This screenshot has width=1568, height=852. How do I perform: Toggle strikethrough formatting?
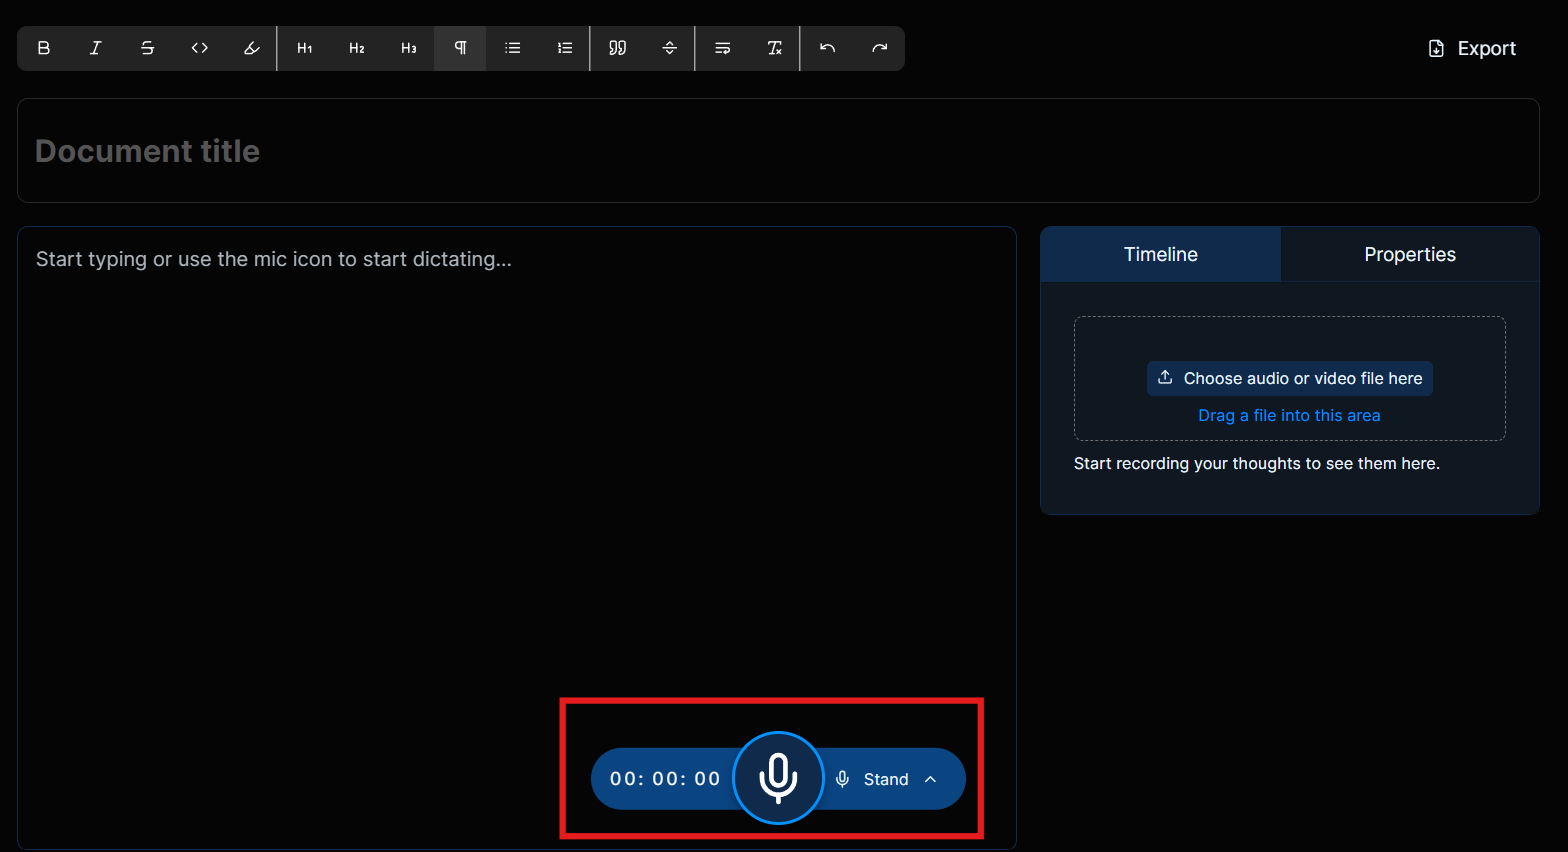pos(148,48)
